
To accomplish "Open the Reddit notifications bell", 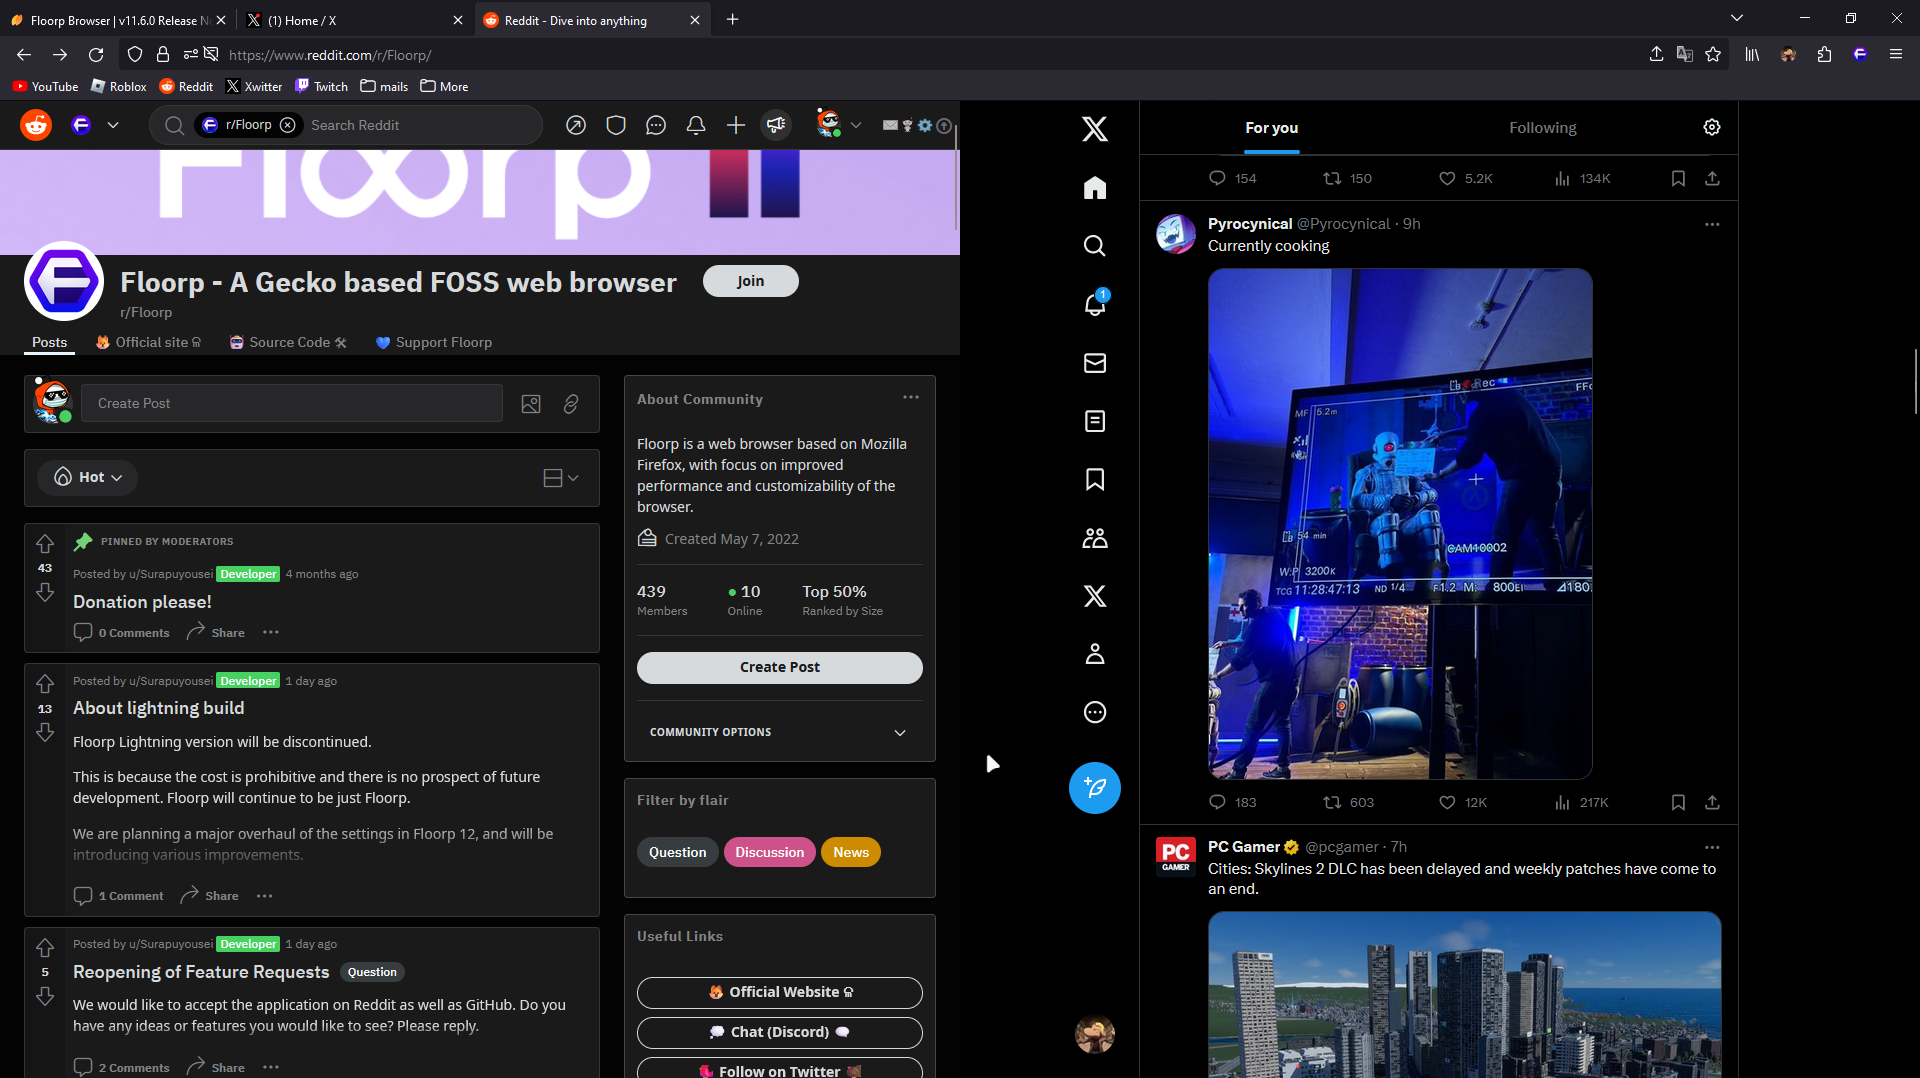I will click(696, 125).
